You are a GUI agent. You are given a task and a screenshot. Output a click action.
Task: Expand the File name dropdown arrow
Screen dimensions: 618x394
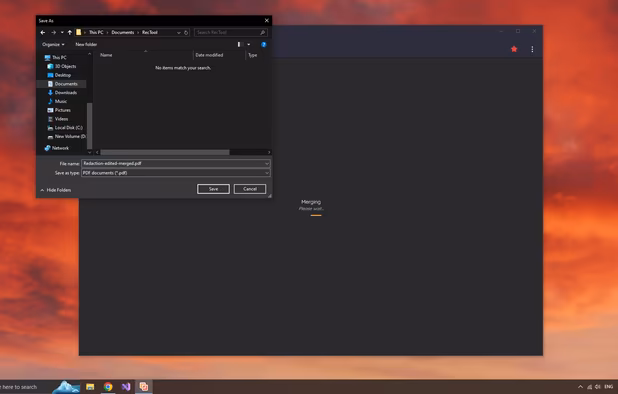tap(267, 163)
